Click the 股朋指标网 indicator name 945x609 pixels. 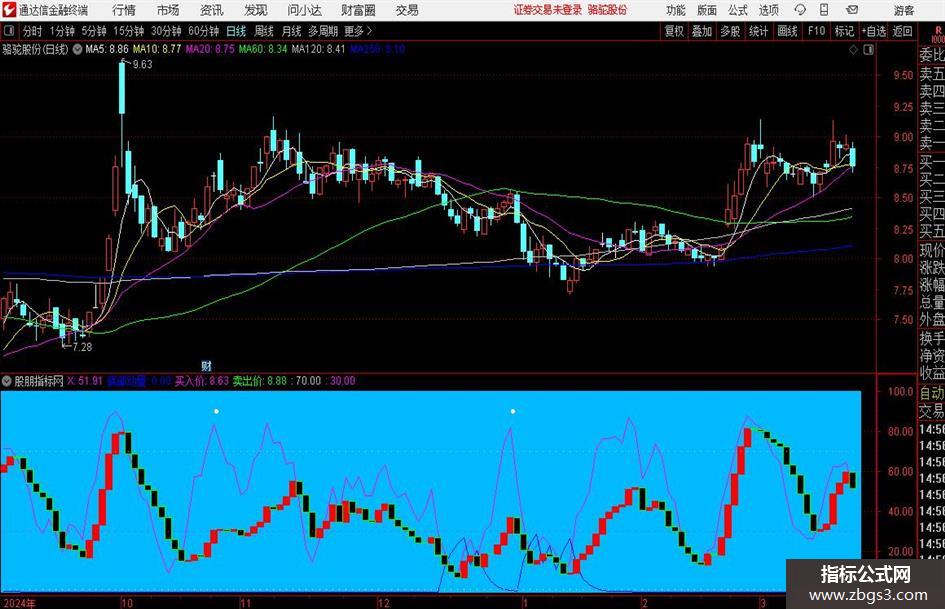[39, 381]
